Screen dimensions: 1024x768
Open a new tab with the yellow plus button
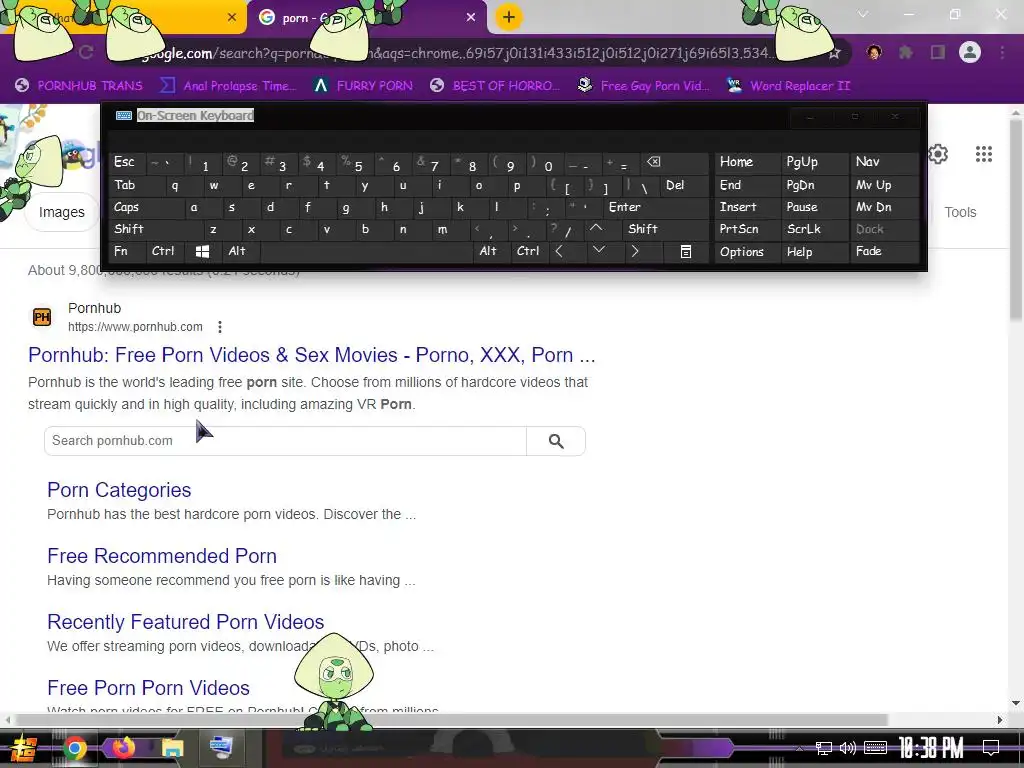(x=509, y=17)
